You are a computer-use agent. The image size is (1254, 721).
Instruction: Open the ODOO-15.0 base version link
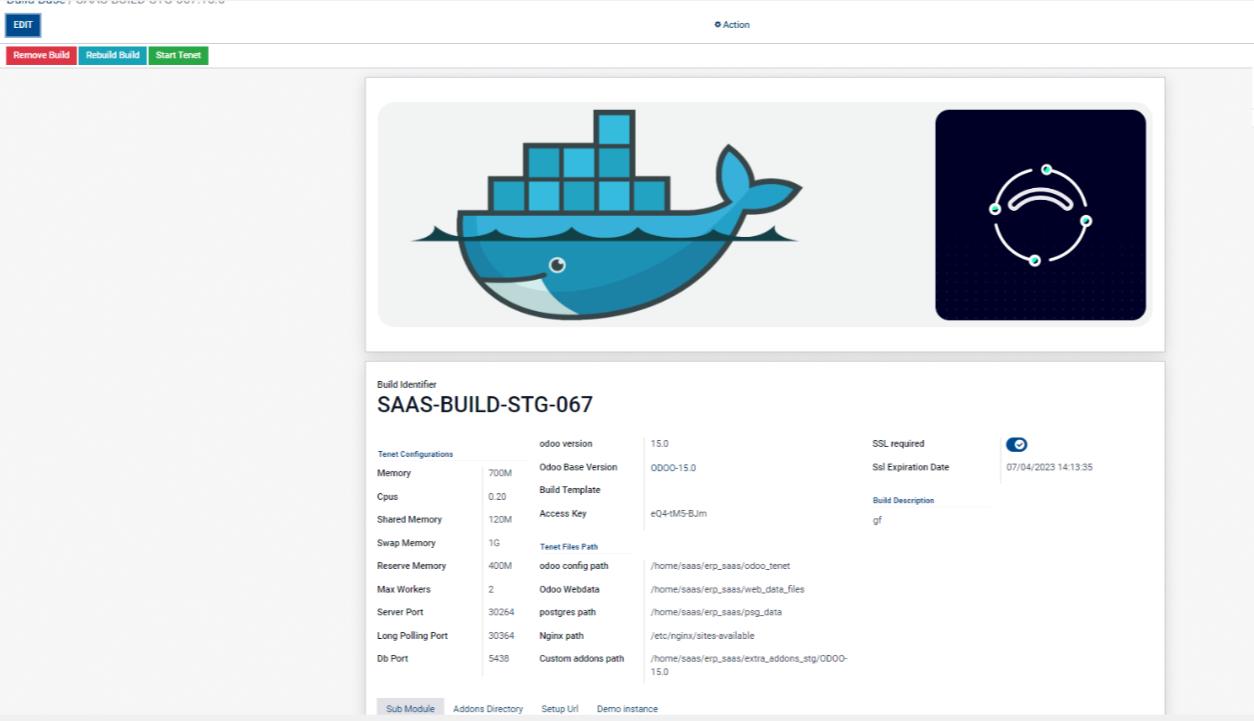673,467
